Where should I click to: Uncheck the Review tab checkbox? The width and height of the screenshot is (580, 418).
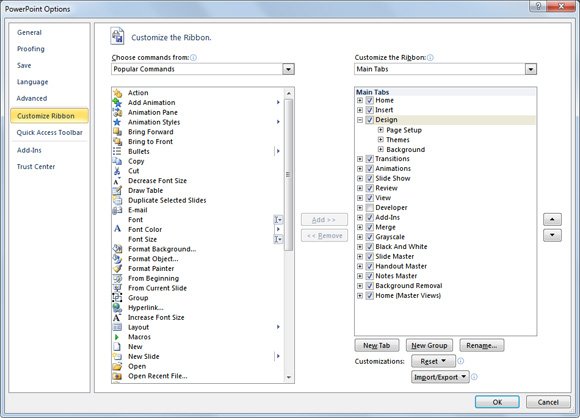pos(370,188)
